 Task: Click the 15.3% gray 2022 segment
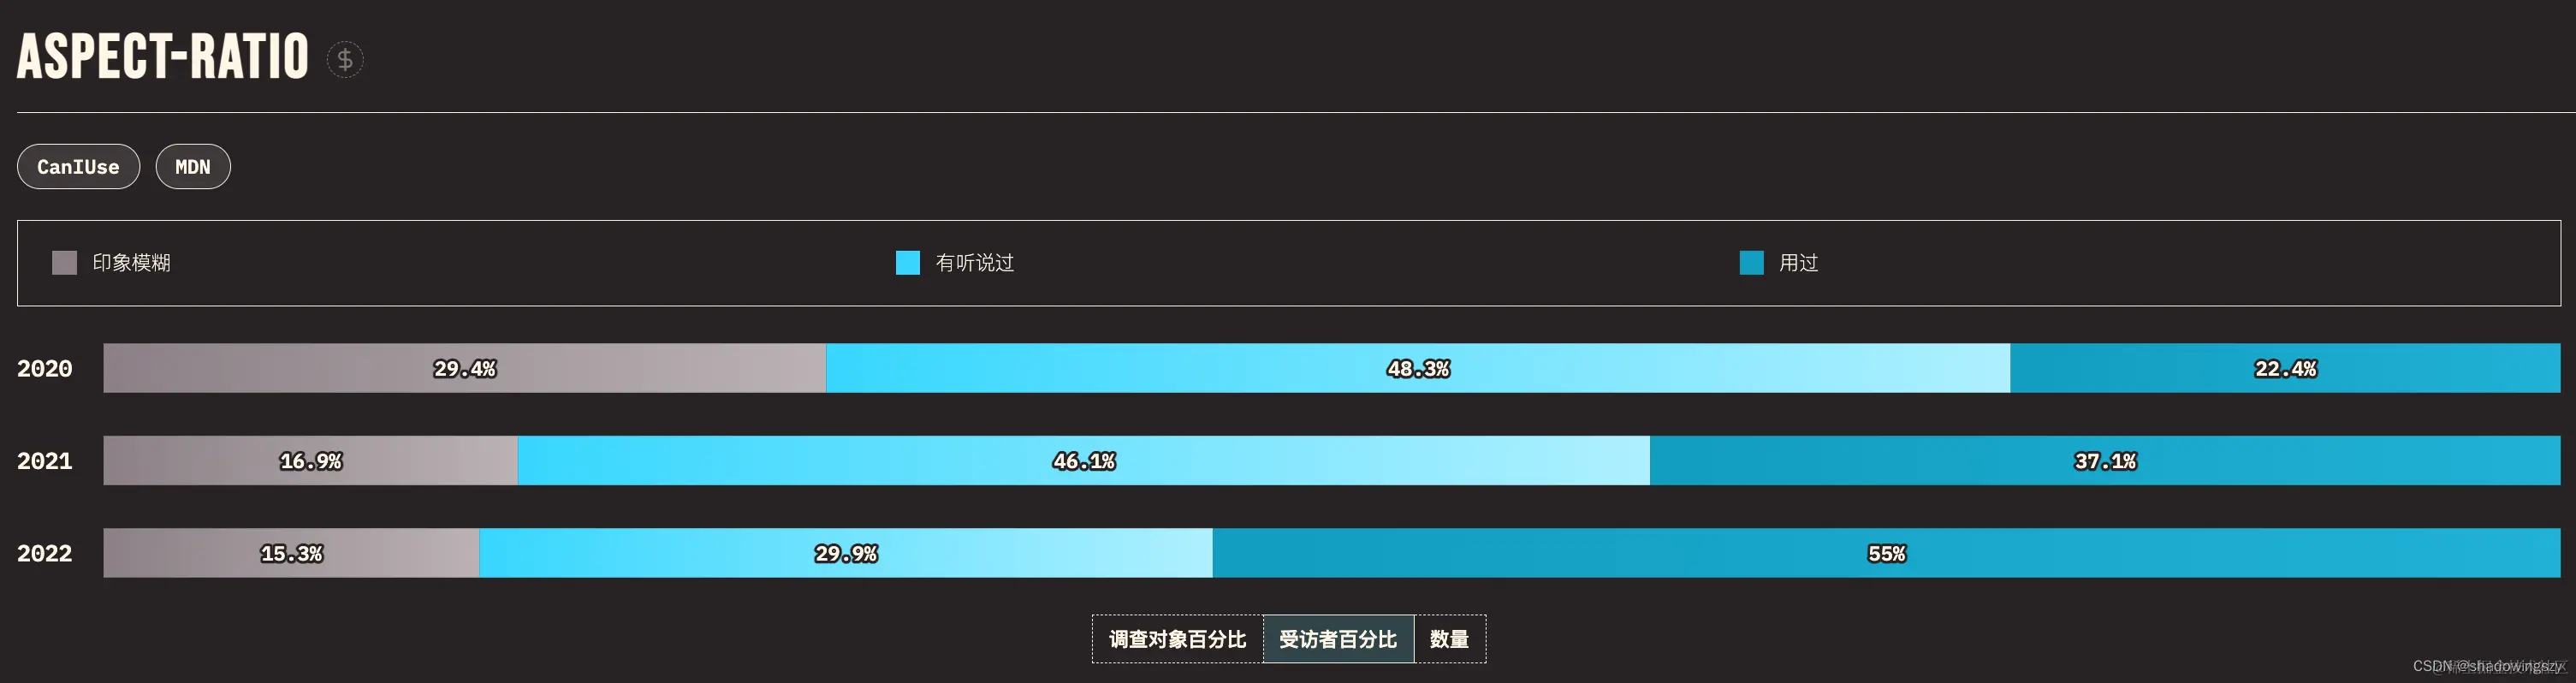coord(291,552)
